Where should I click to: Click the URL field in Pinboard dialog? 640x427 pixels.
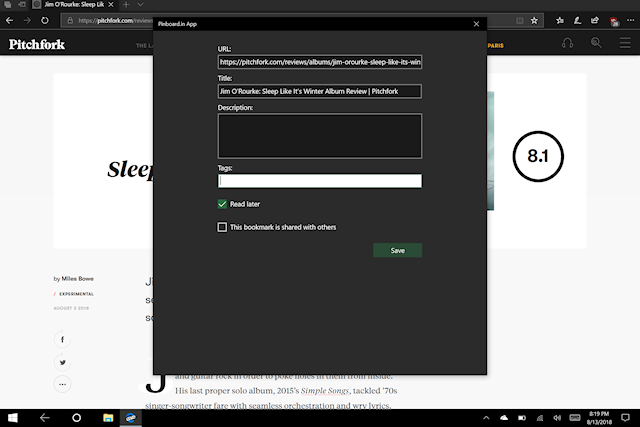coord(320,62)
